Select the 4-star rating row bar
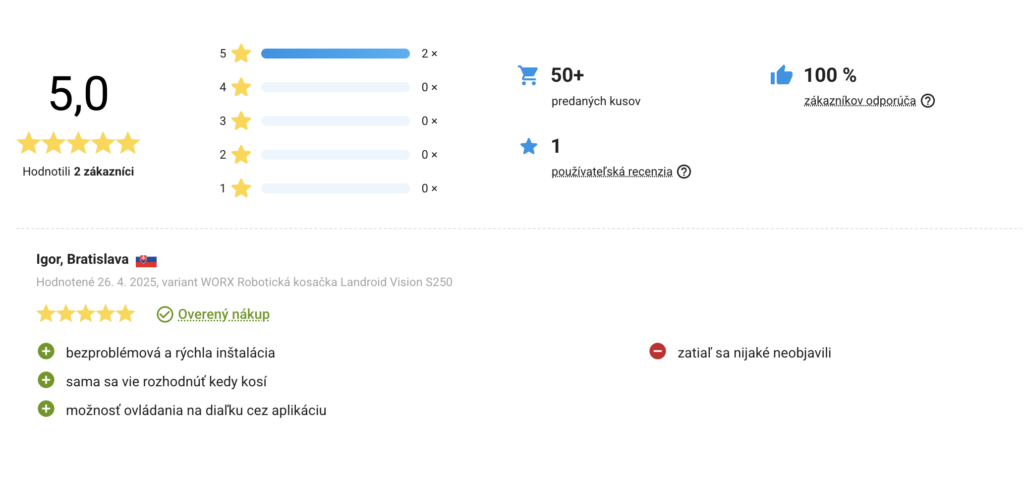The width and height of the screenshot is (1024, 479). point(335,87)
